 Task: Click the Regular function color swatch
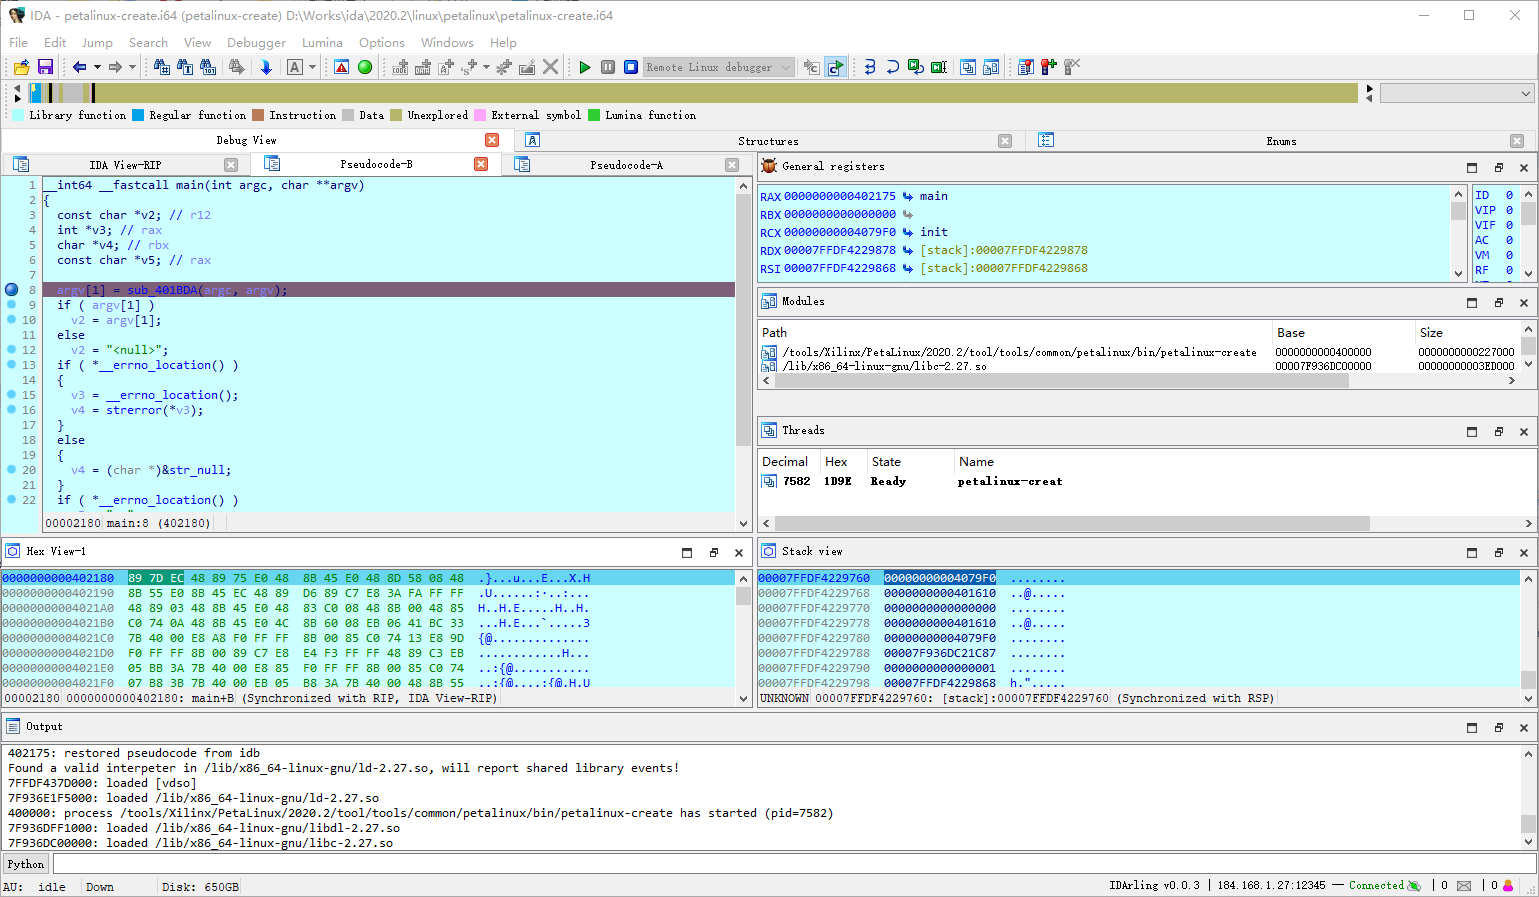point(138,115)
